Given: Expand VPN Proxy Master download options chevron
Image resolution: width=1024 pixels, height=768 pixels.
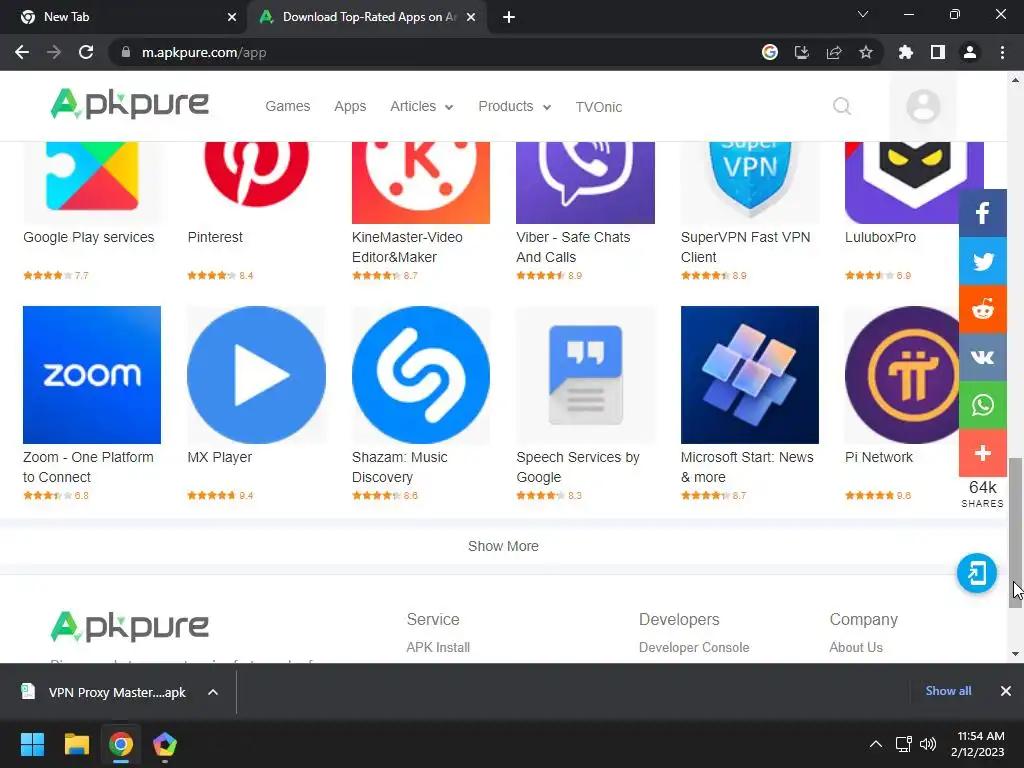Looking at the screenshot, I should [x=213, y=692].
